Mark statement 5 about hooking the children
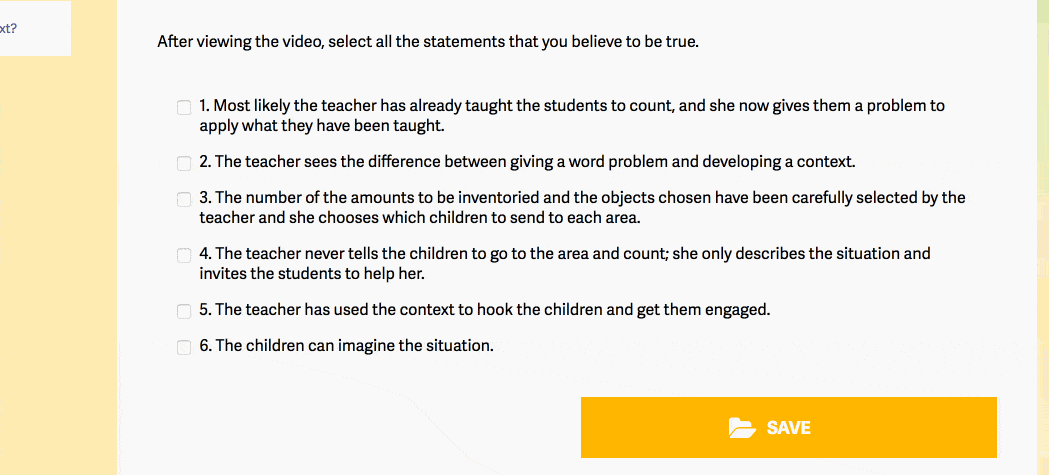The height and width of the screenshot is (475, 1049). (x=183, y=311)
